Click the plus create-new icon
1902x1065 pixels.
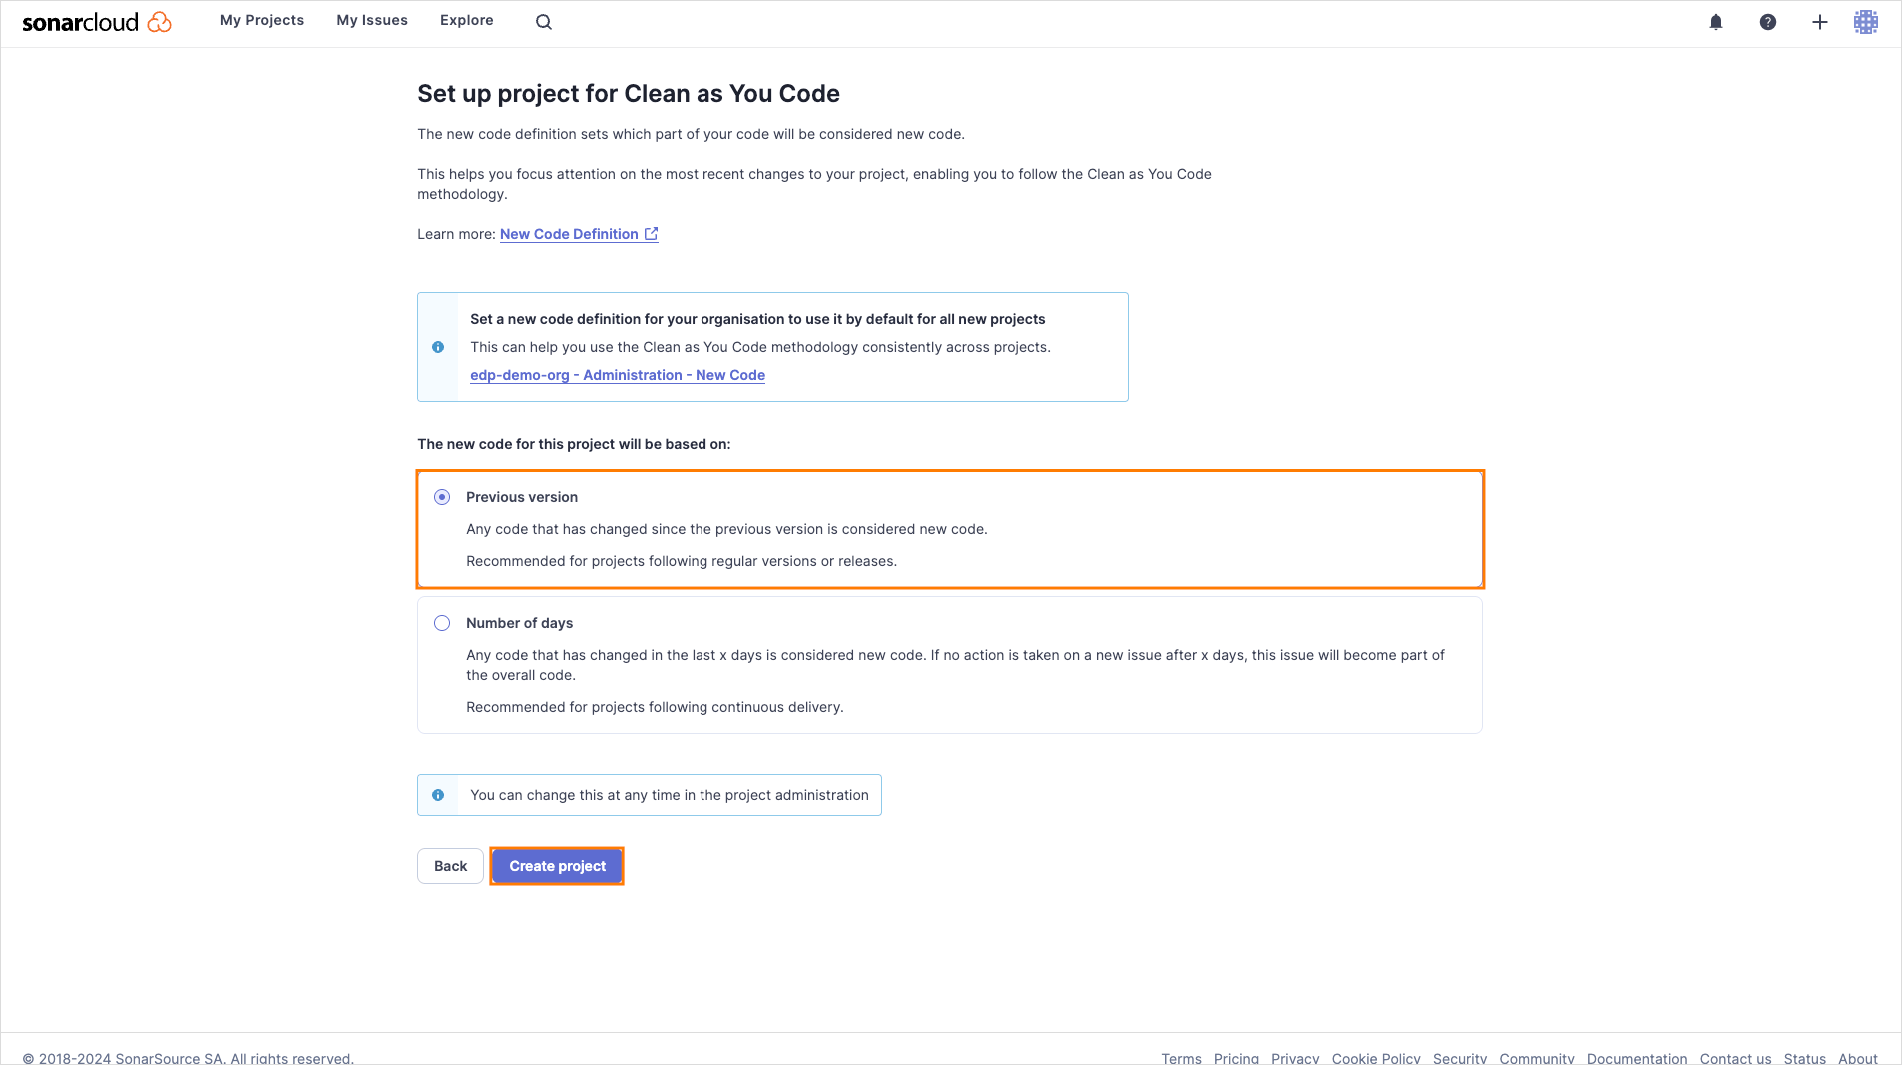pyautogui.click(x=1820, y=22)
